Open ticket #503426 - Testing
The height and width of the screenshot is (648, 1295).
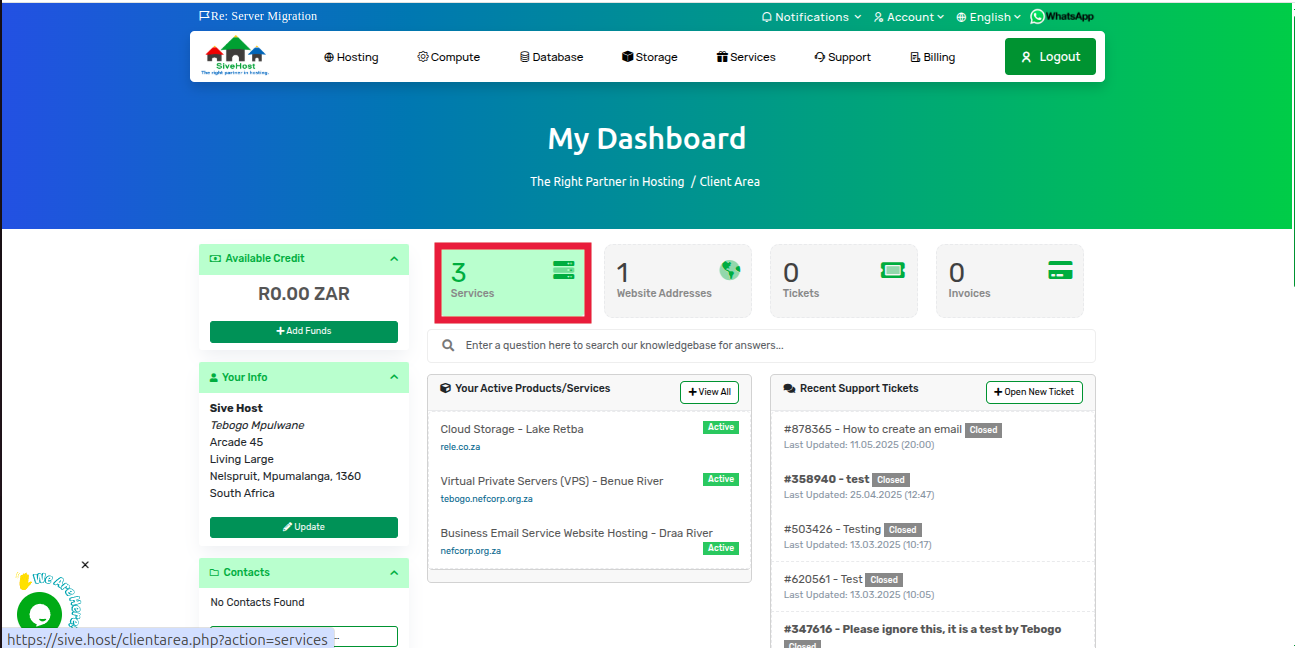832,529
